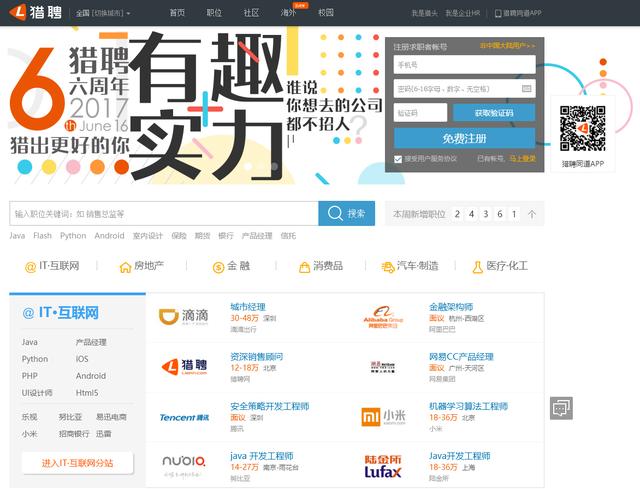Focus the 验证码 verification code field
This screenshot has width=640, height=489.
coord(420,113)
